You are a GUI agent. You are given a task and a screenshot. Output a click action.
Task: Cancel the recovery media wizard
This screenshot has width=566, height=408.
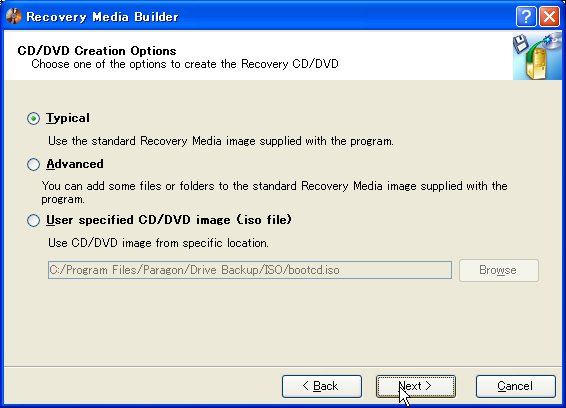click(515, 386)
